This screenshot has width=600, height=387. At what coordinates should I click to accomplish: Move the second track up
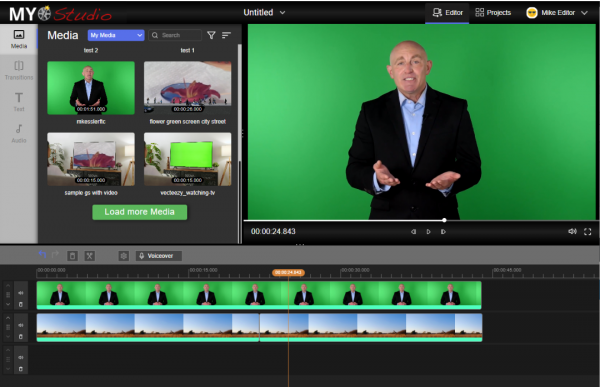click(x=8, y=318)
